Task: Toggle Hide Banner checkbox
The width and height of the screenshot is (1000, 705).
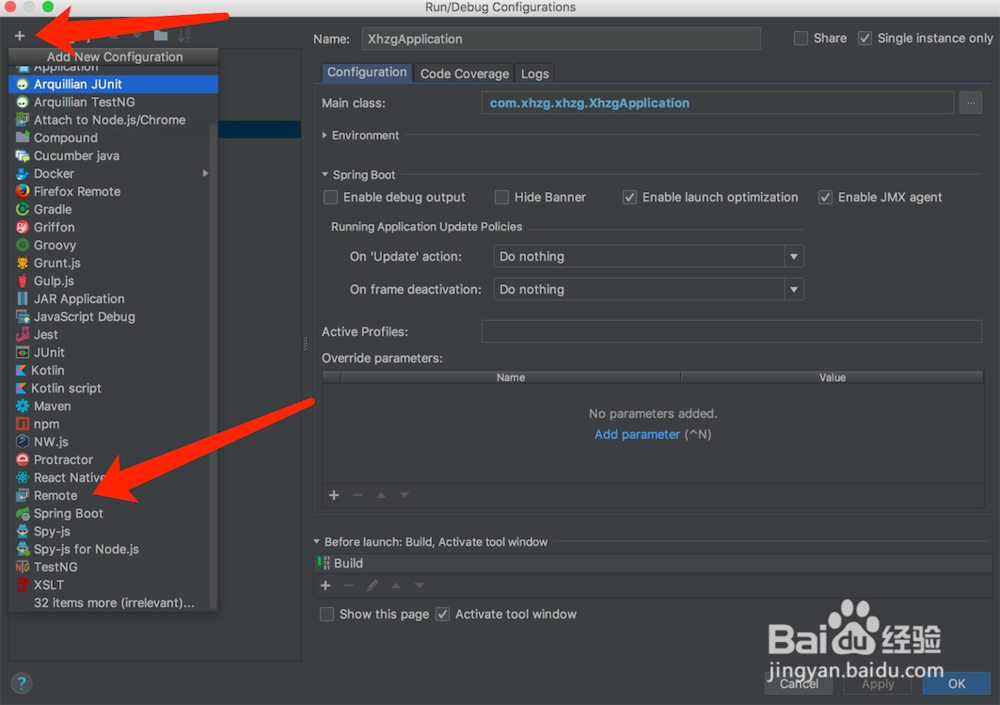Action: 502,197
